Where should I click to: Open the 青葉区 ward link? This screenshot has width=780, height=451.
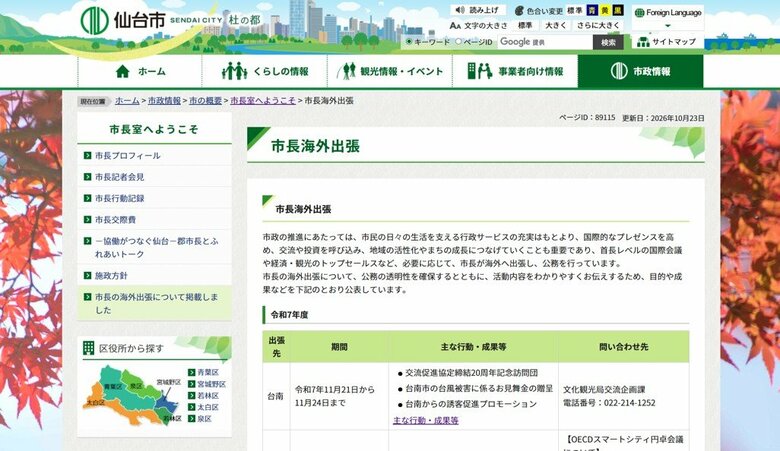208,372
